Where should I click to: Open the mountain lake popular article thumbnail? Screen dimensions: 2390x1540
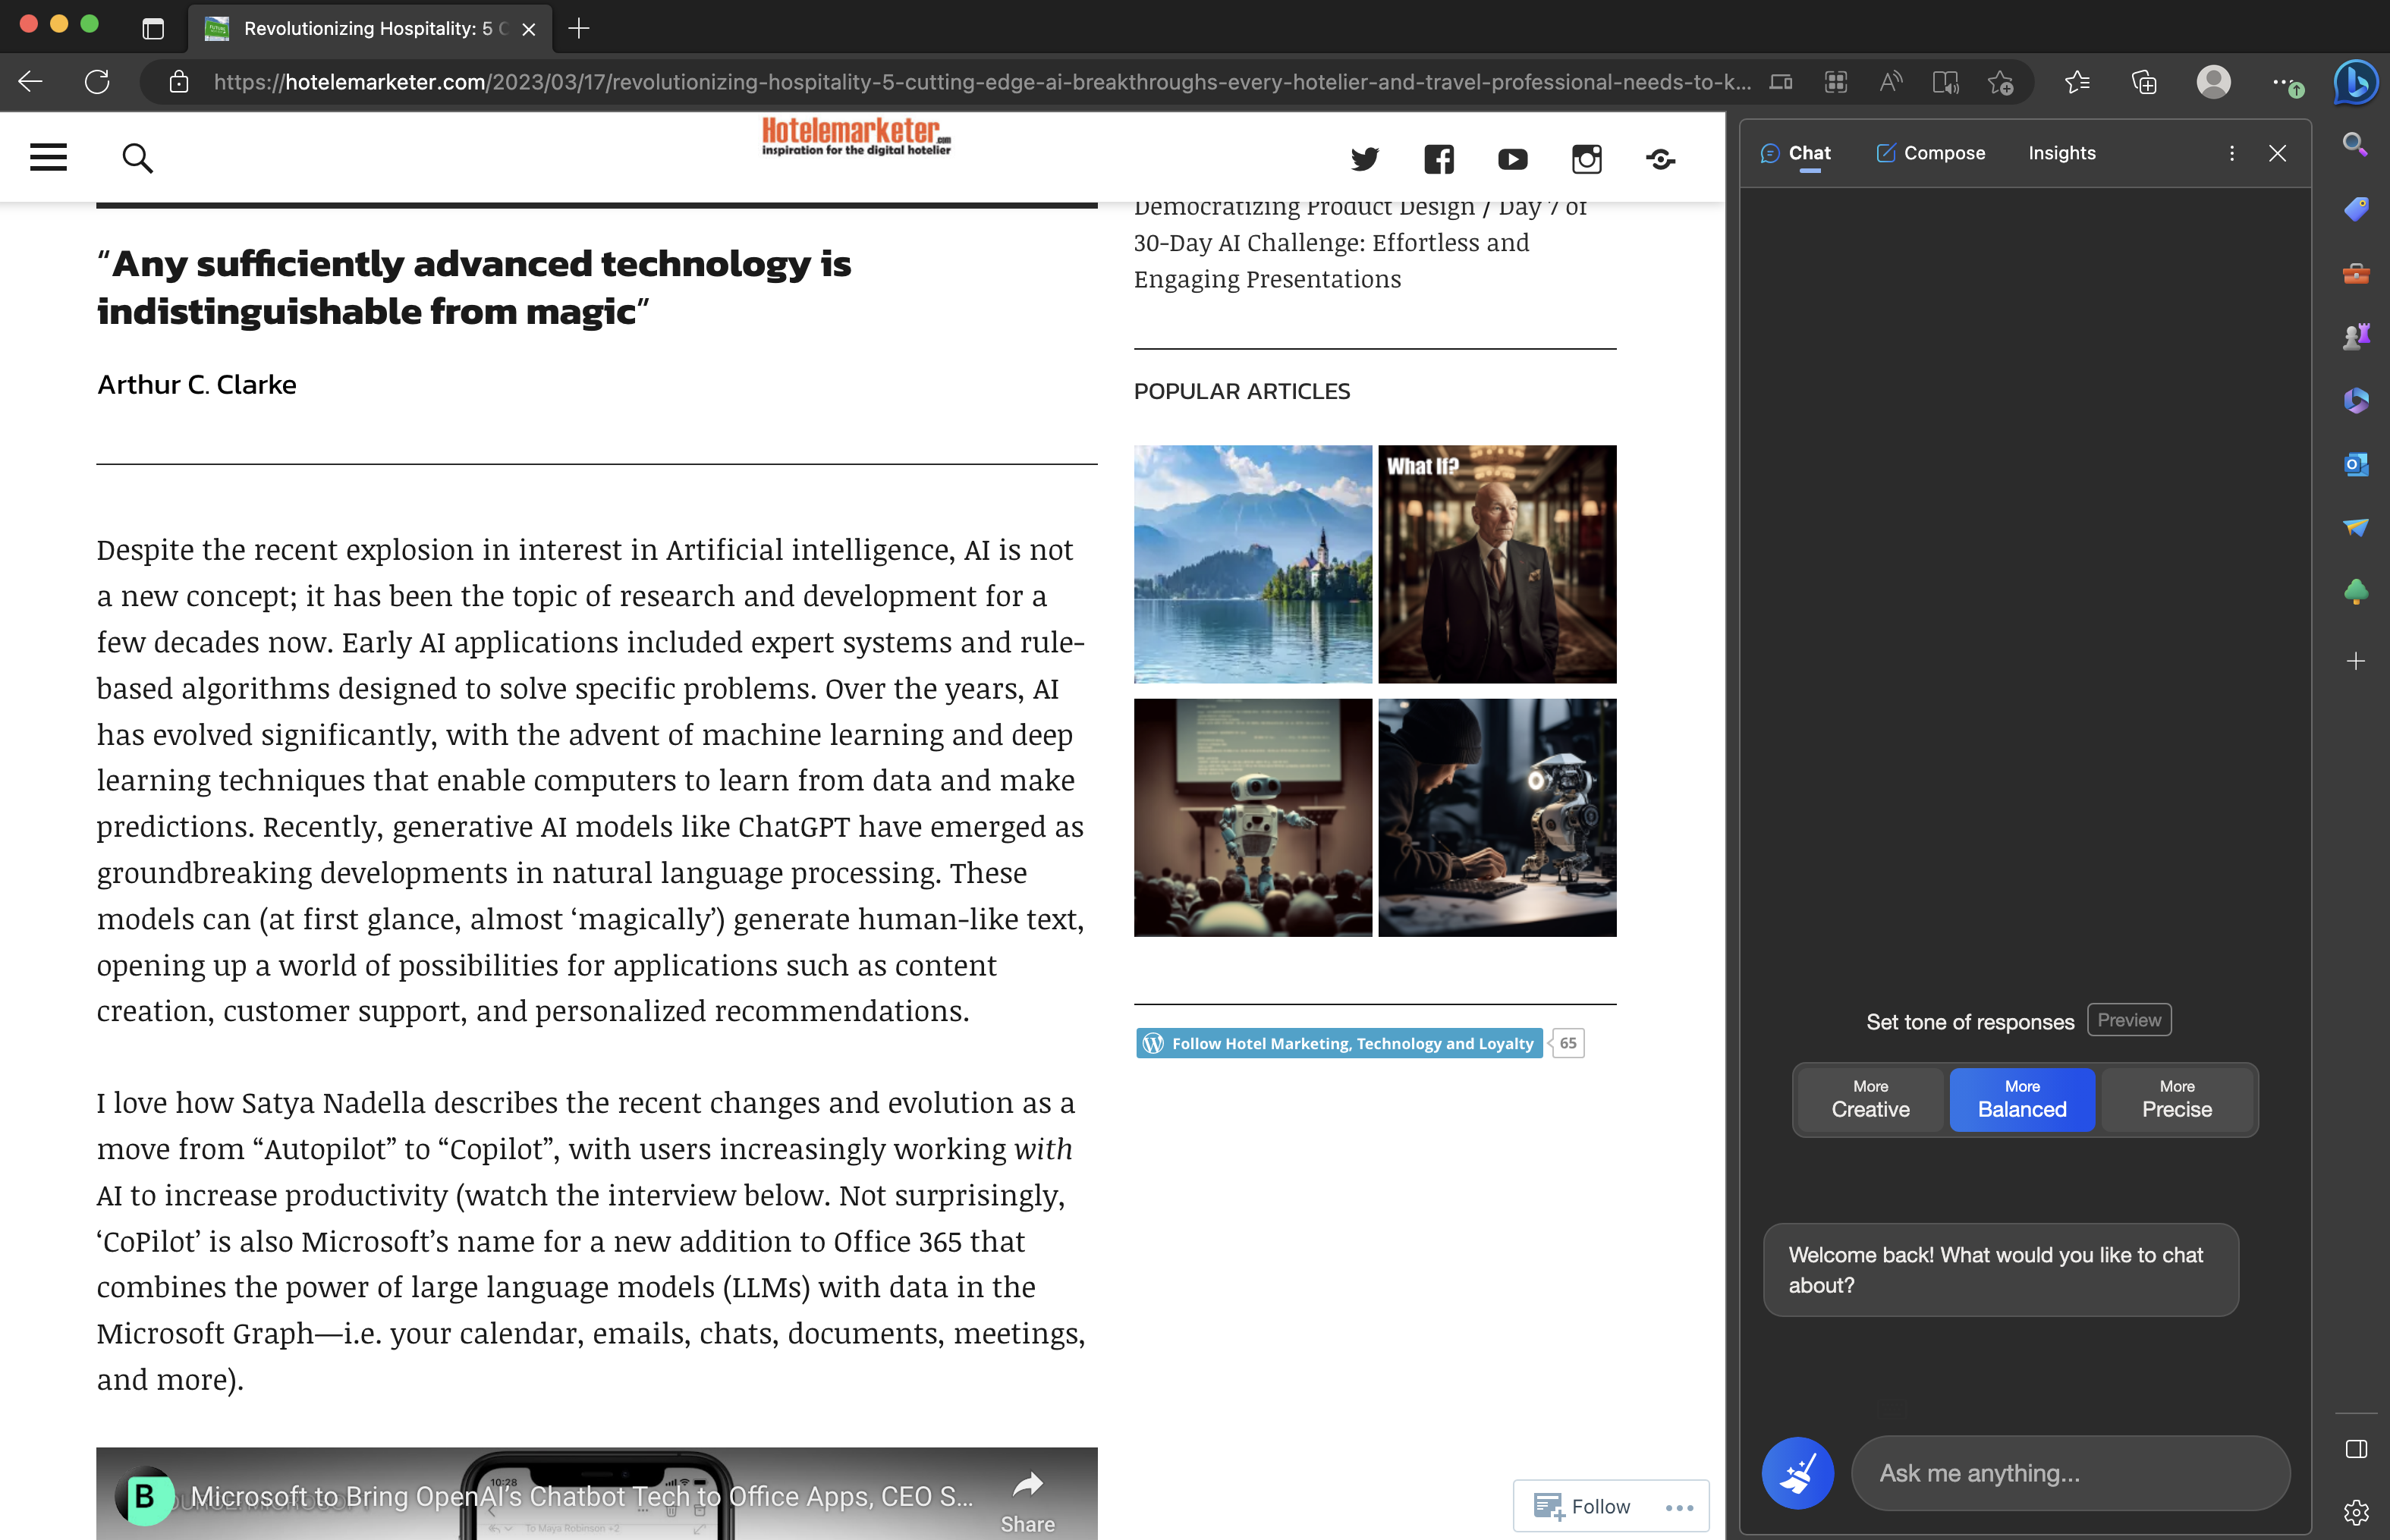[1252, 564]
